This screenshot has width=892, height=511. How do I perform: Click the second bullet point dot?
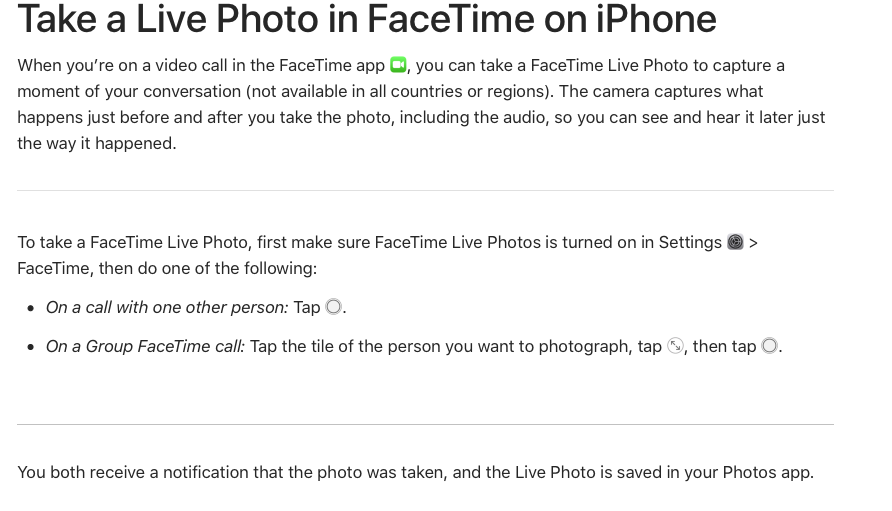point(31,347)
